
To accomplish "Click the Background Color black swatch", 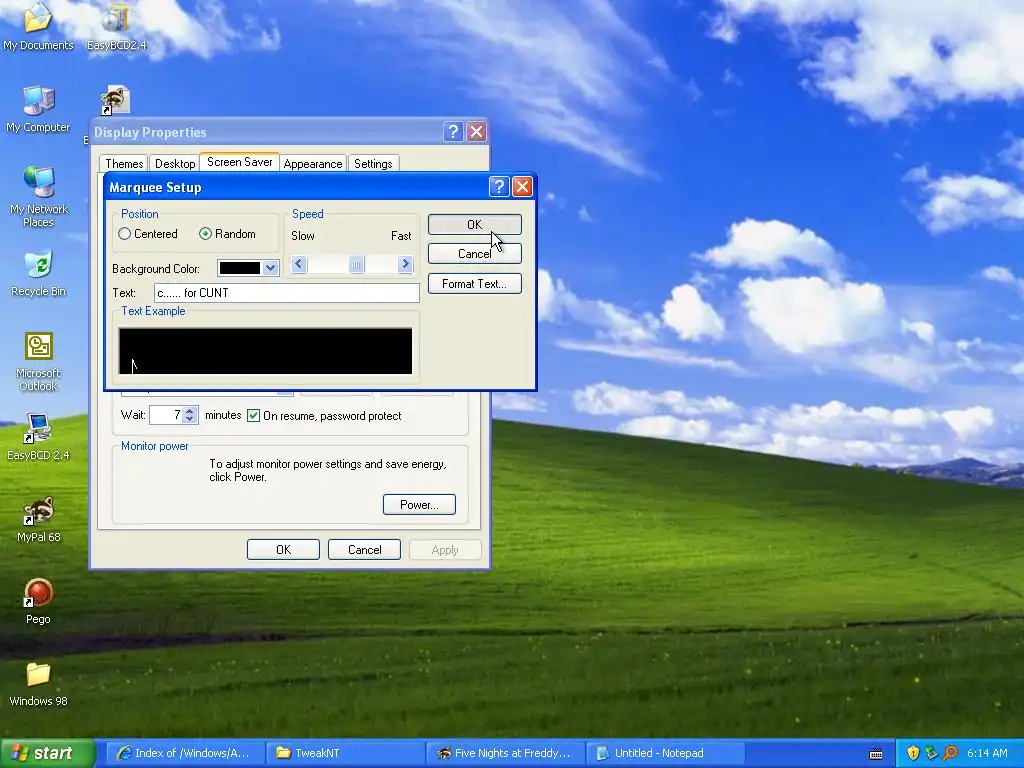I will point(240,268).
